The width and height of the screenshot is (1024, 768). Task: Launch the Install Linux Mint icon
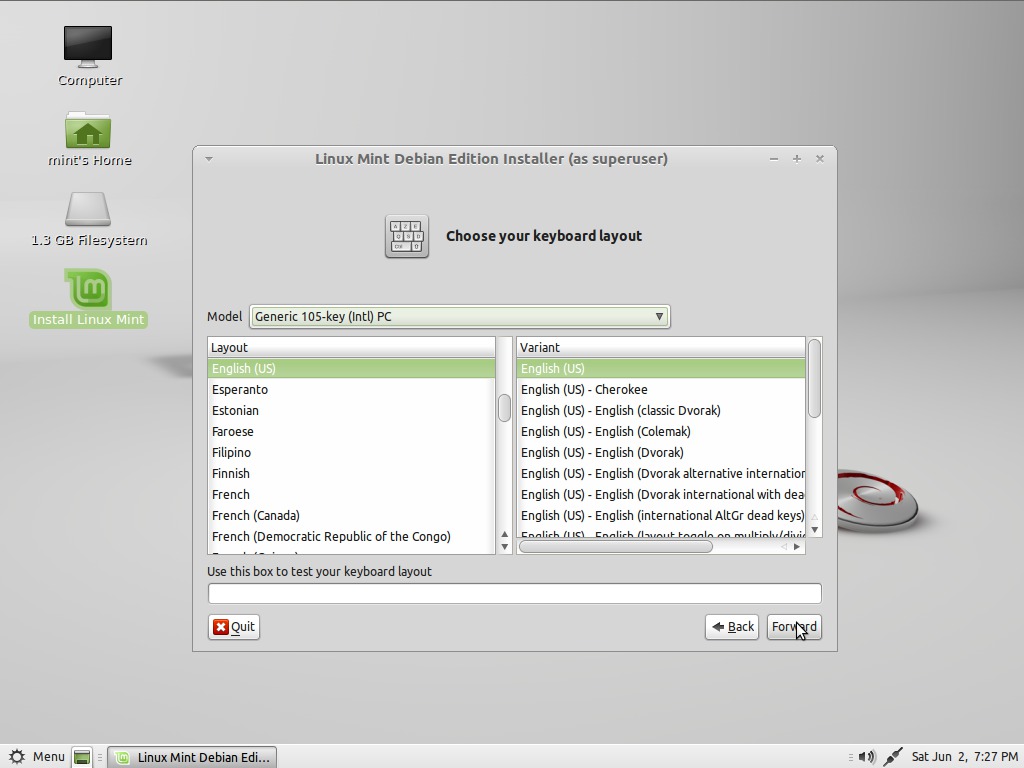88,288
